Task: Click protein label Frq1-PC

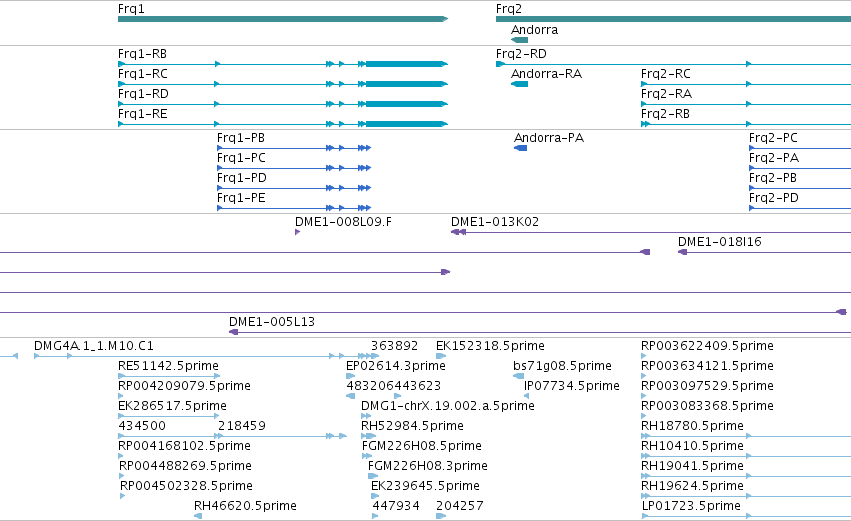Action: tap(242, 158)
